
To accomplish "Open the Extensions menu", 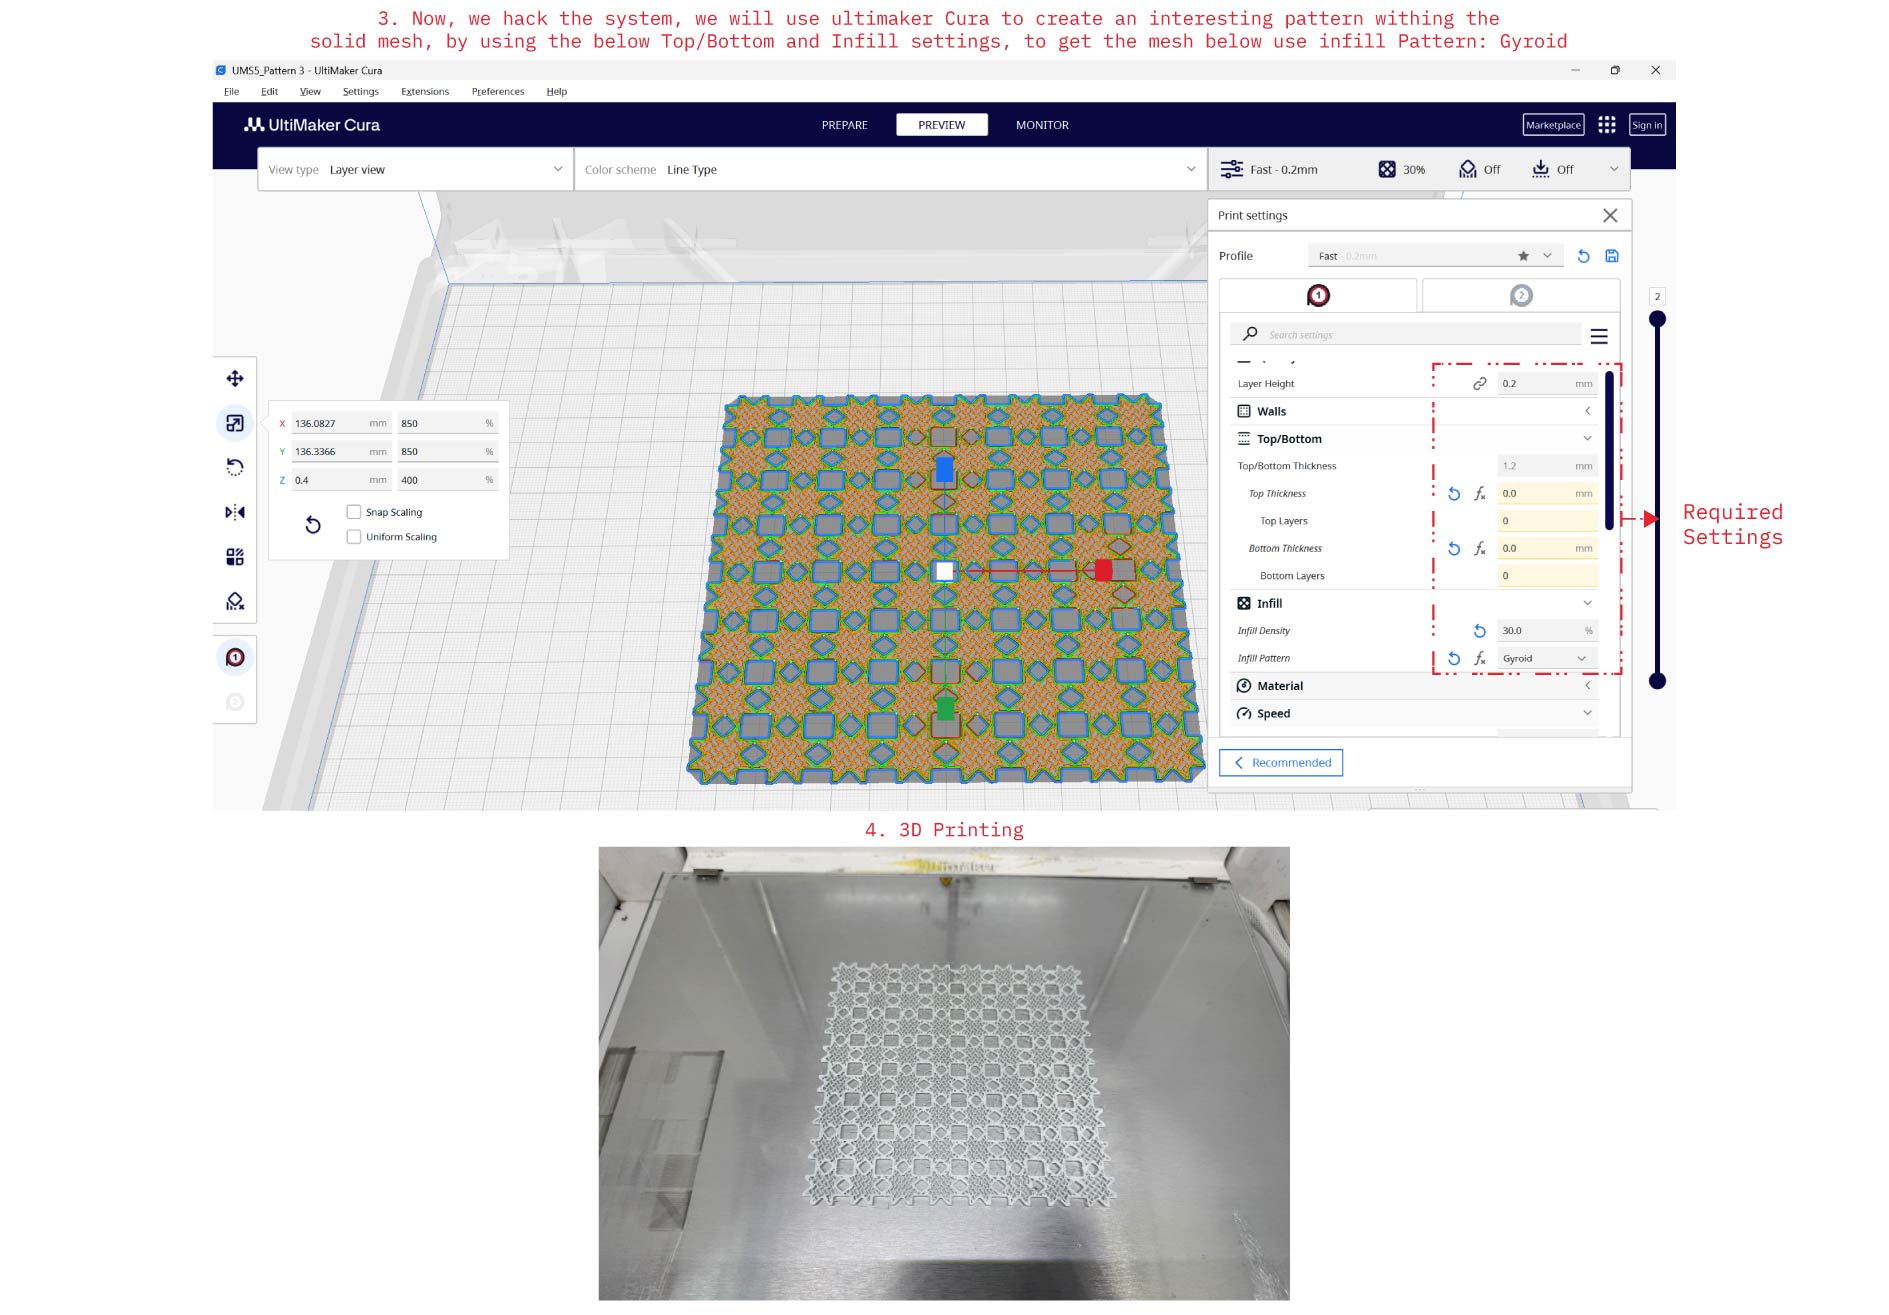I will click(424, 91).
